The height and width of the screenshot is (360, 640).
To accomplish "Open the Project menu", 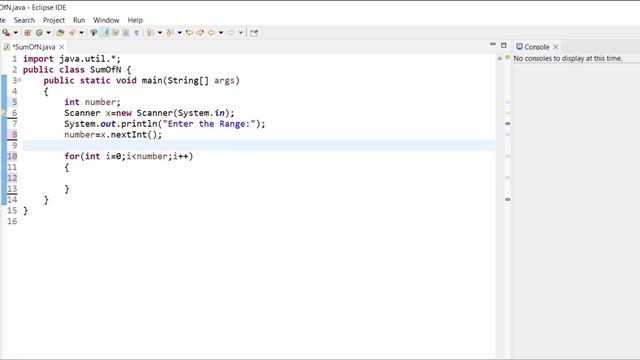I will click(x=53, y=20).
